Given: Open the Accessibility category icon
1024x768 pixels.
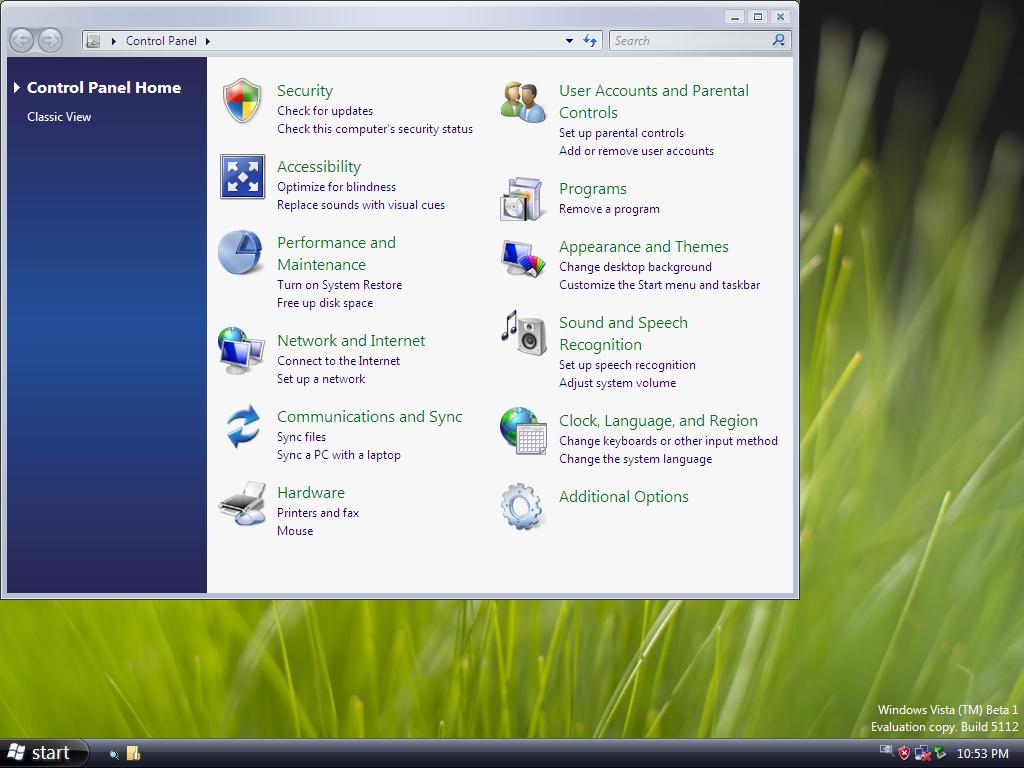Looking at the screenshot, I should tap(242, 176).
